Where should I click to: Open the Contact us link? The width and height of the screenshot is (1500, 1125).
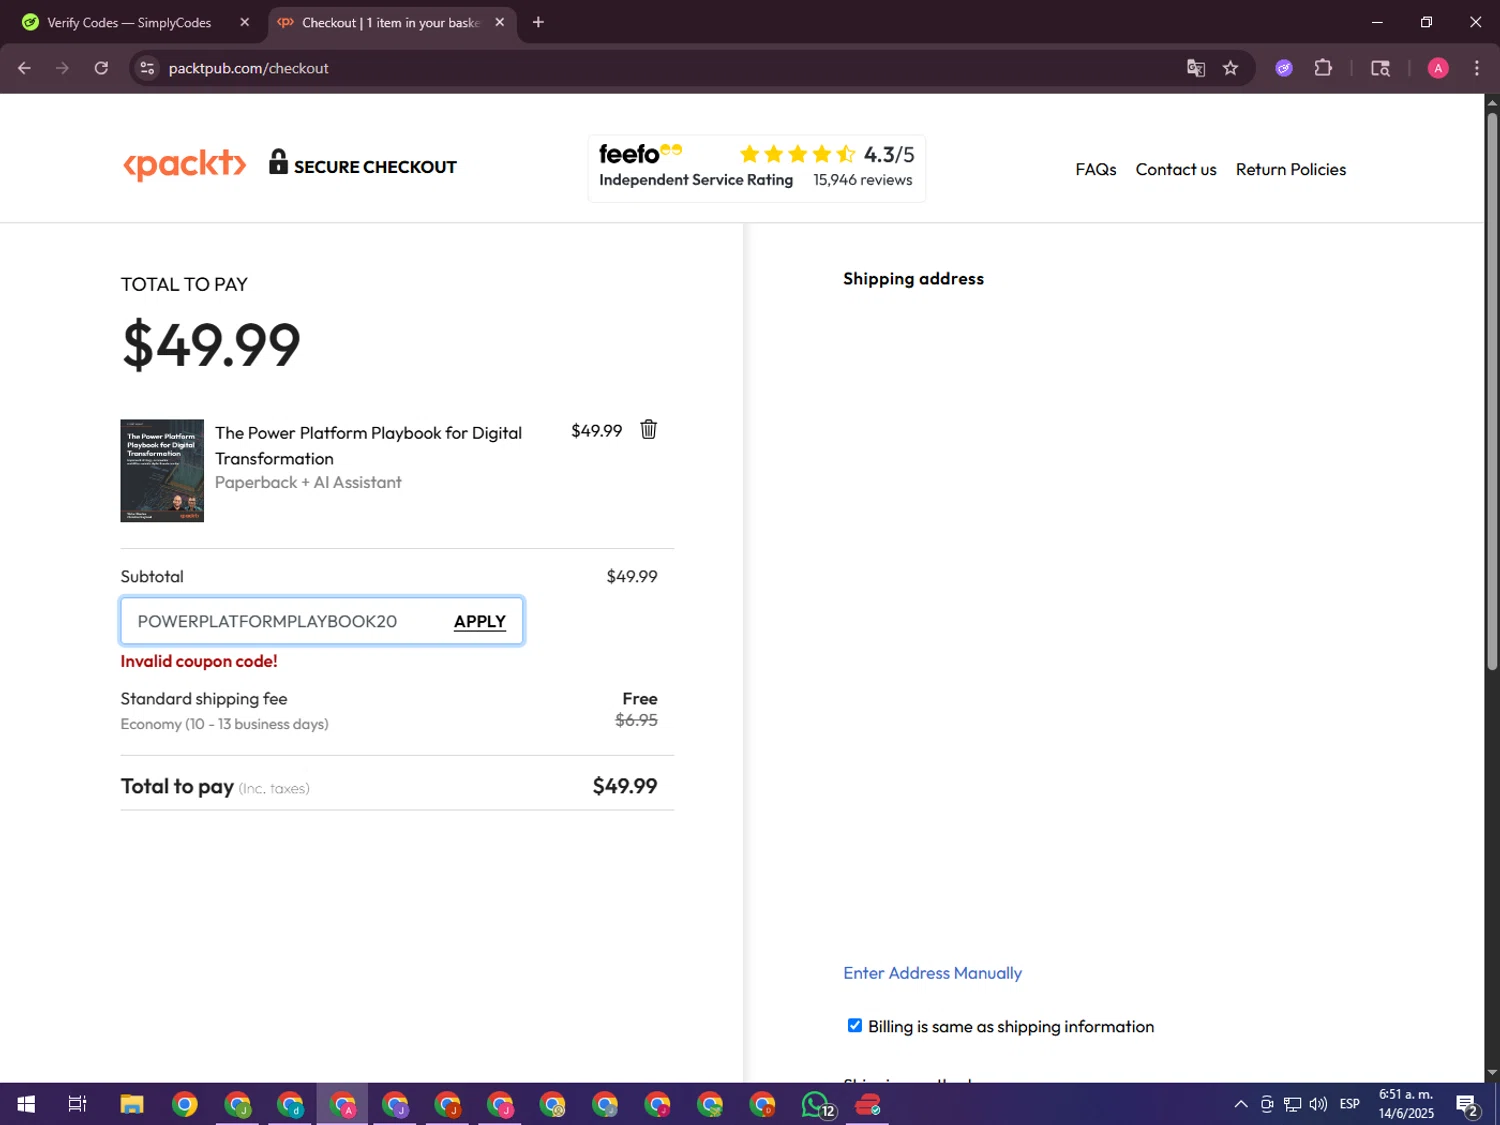pyautogui.click(x=1175, y=169)
